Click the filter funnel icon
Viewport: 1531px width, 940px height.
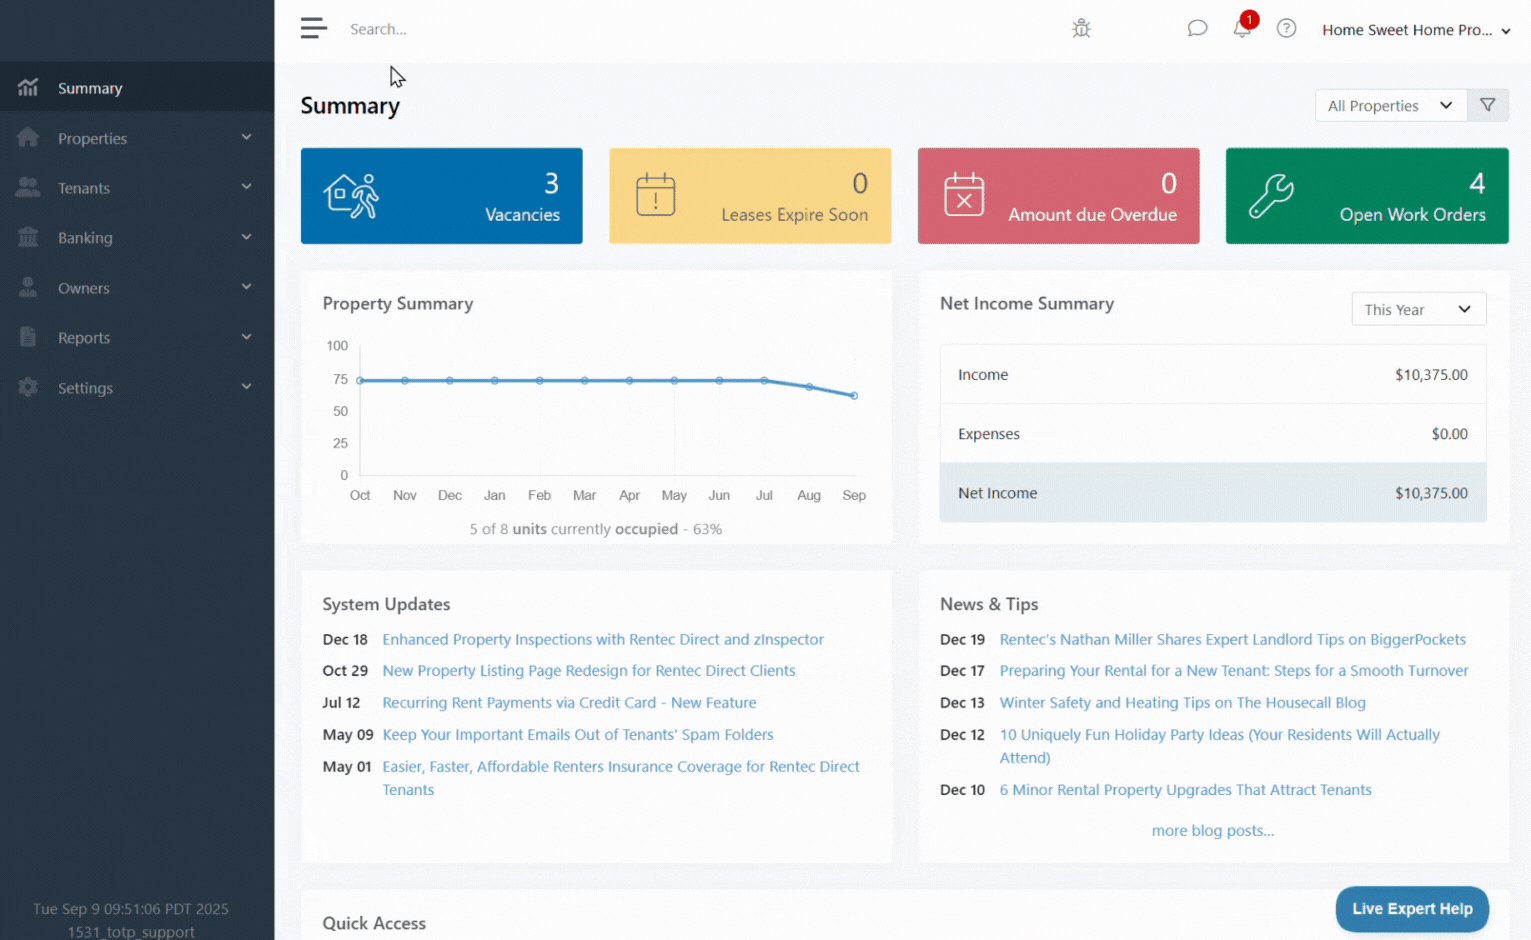pyautogui.click(x=1488, y=105)
